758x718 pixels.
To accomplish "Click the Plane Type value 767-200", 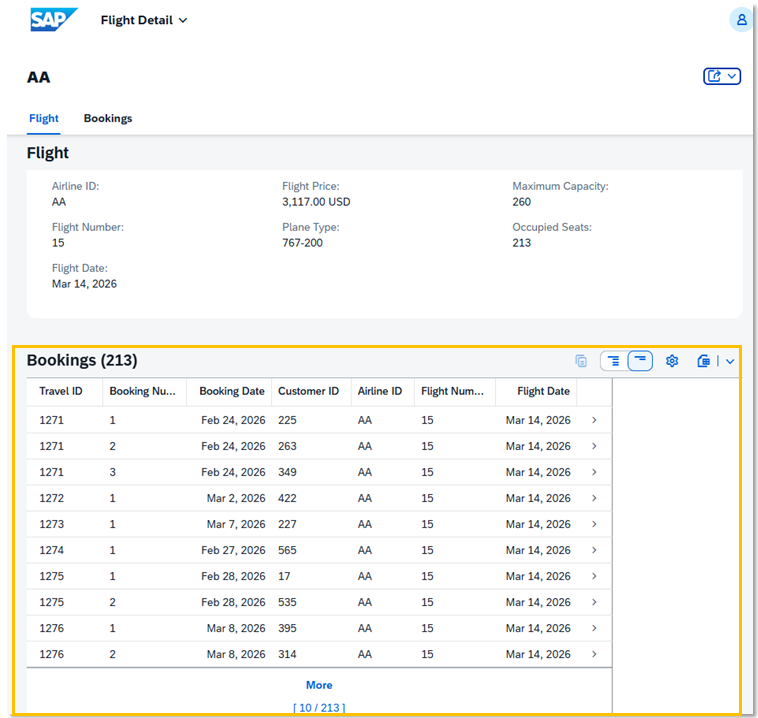I will [x=302, y=243].
